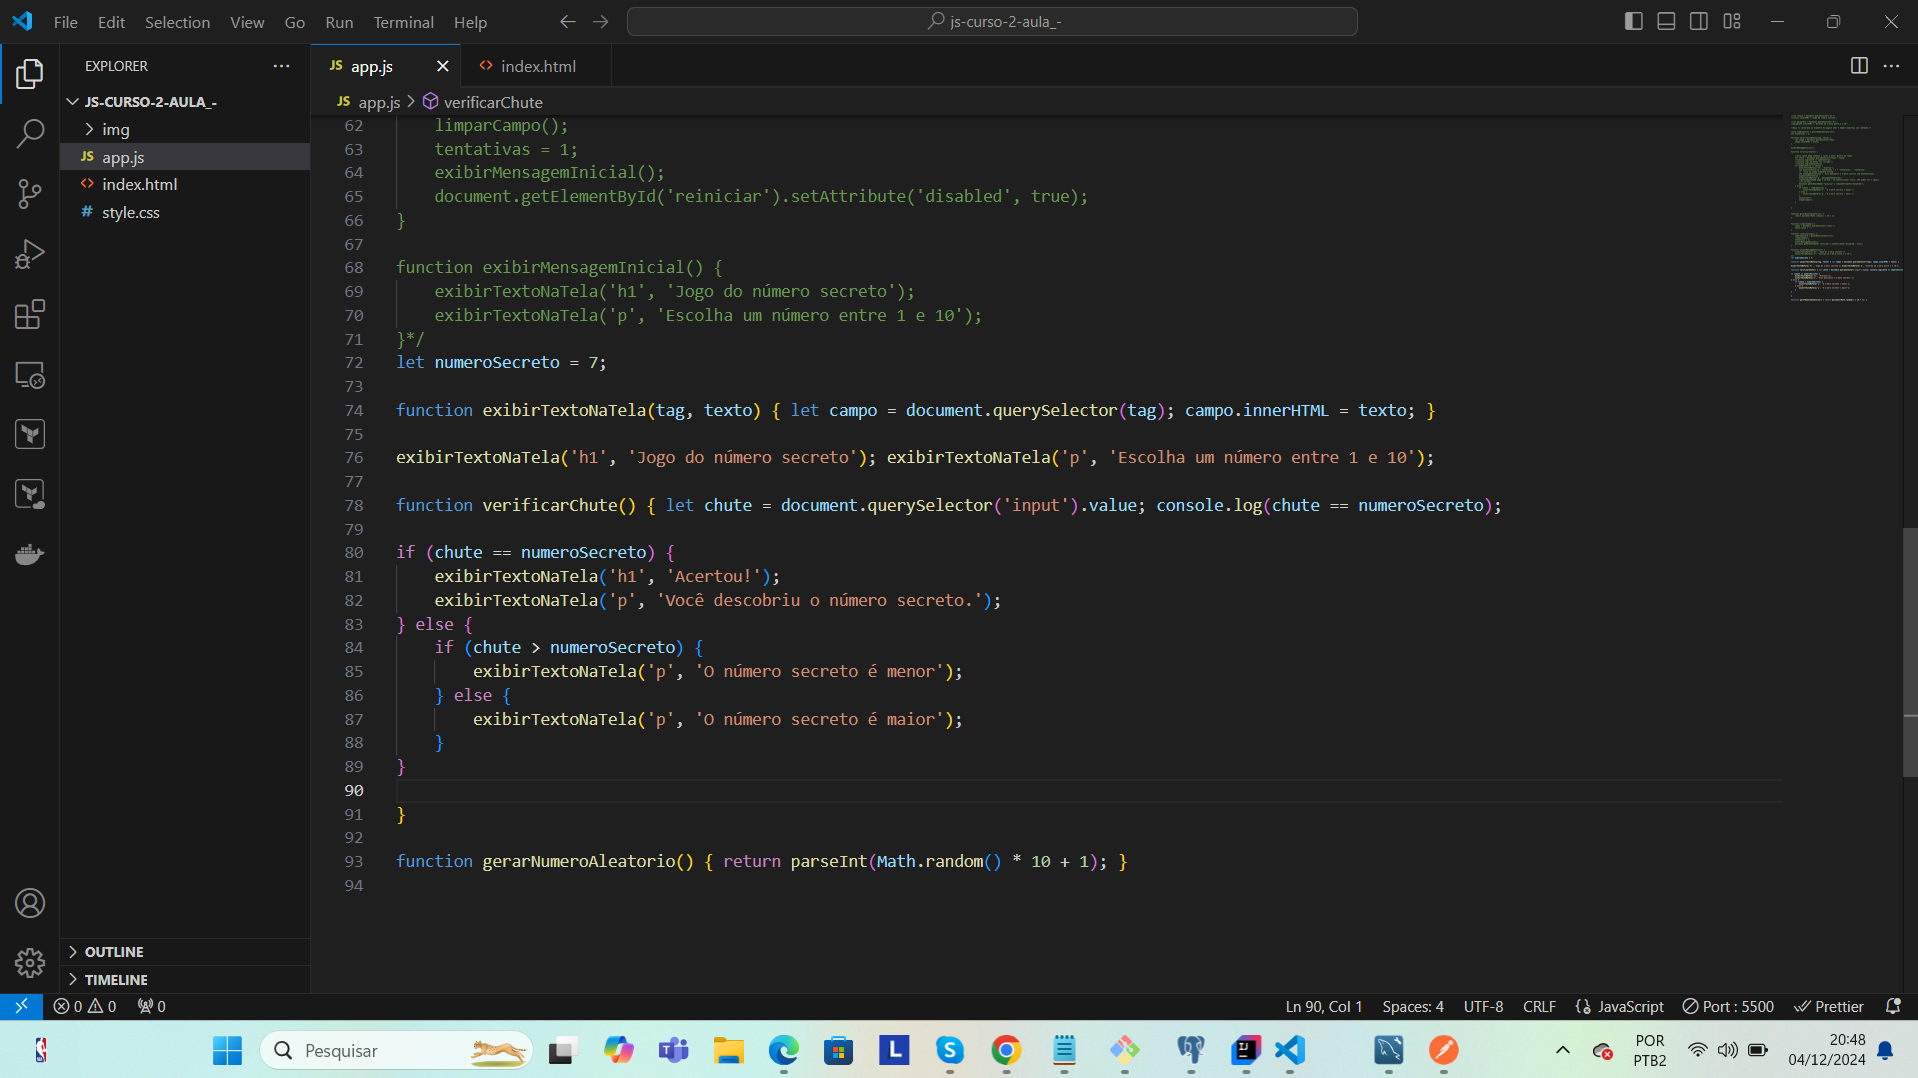Click the app.js breadcrumb item
Image resolution: width=1918 pixels, height=1078 pixels.
click(368, 102)
